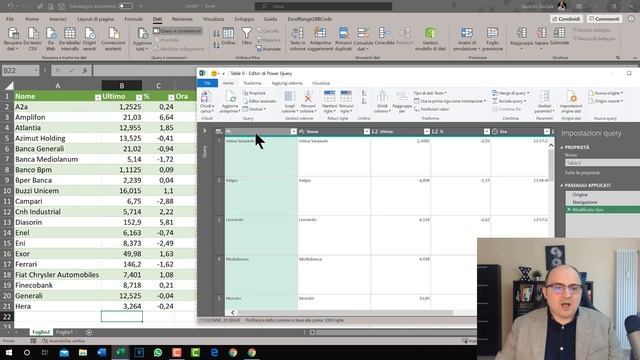Click Subtotale icon
This screenshot has height=360, width=640.
tap(559, 36)
